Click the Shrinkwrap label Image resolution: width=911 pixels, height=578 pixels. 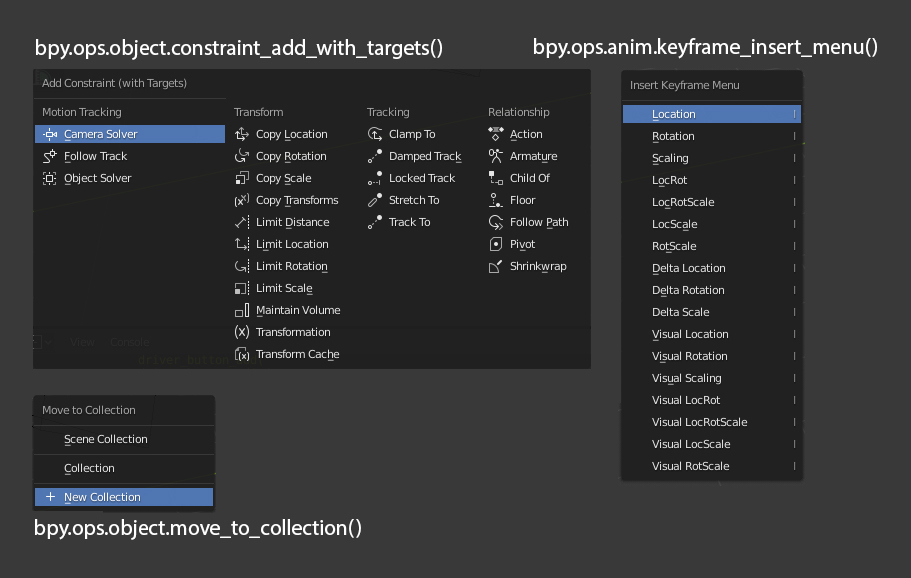[538, 267]
